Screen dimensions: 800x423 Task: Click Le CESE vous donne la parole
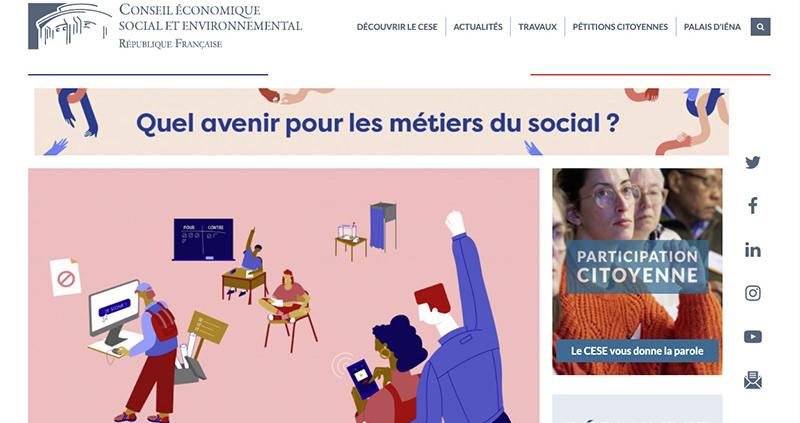[637, 351]
